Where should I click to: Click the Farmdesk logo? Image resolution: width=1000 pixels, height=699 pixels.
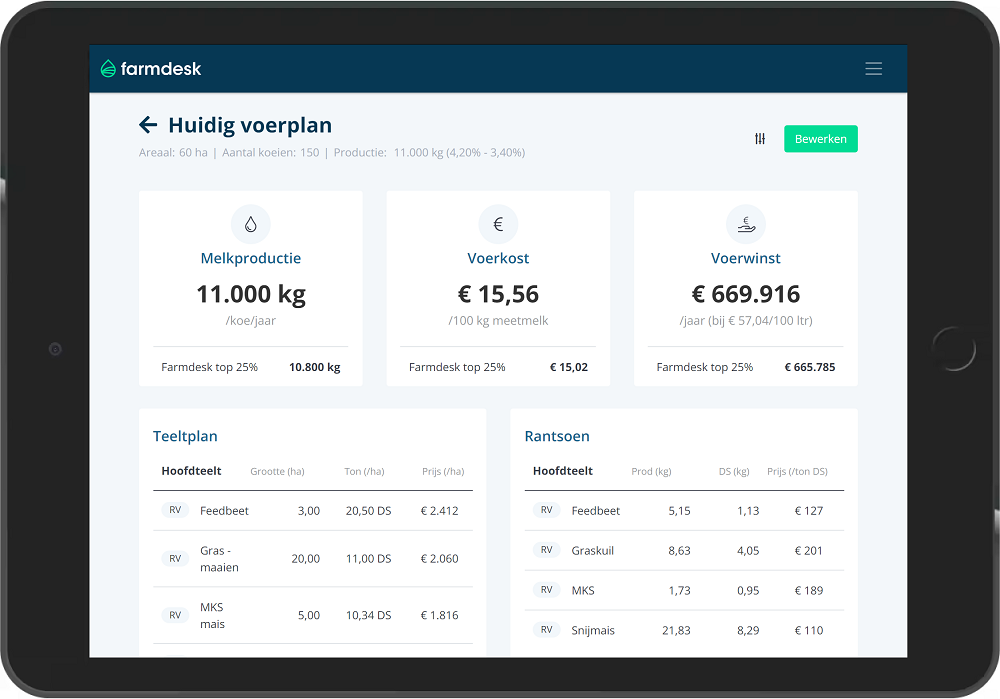[x=151, y=69]
